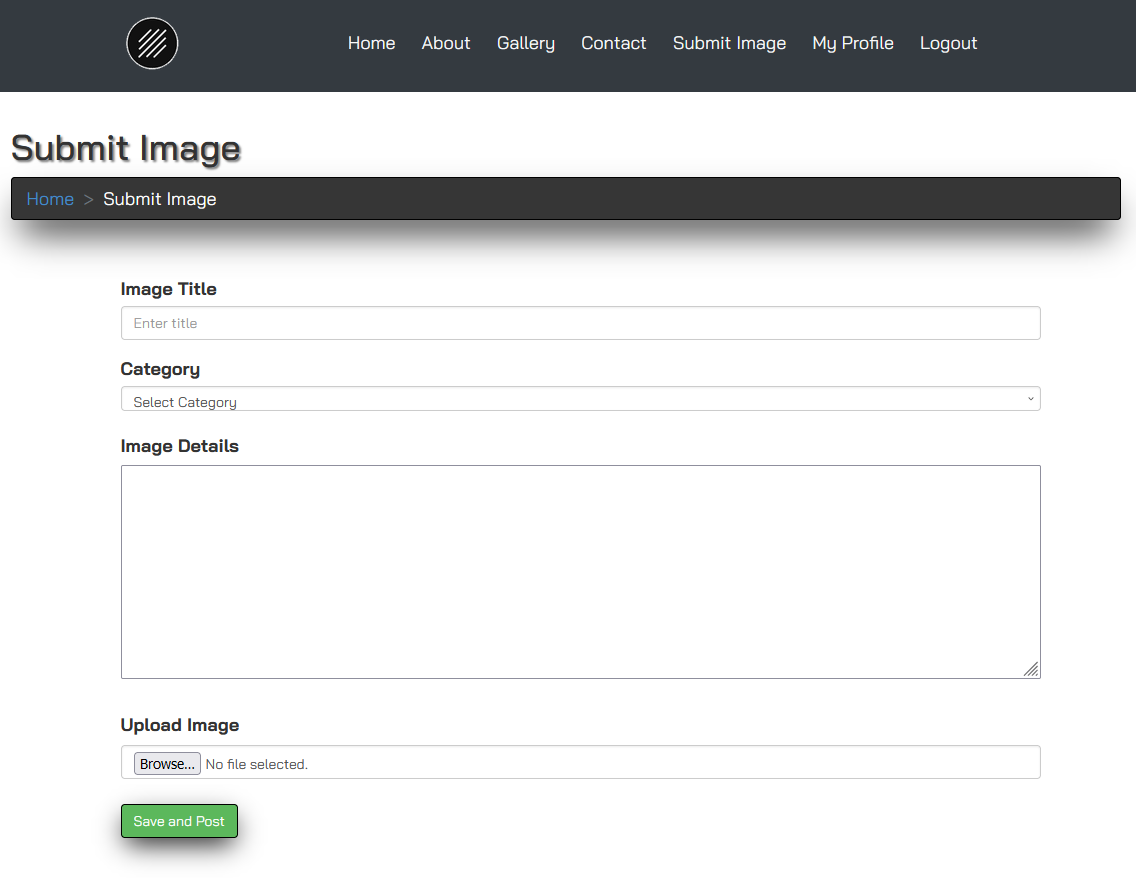Image resolution: width=1136 pixels, height=891 pixels.
Task: Grab the text area resize handle
Action: click(x=1031, y=669)
